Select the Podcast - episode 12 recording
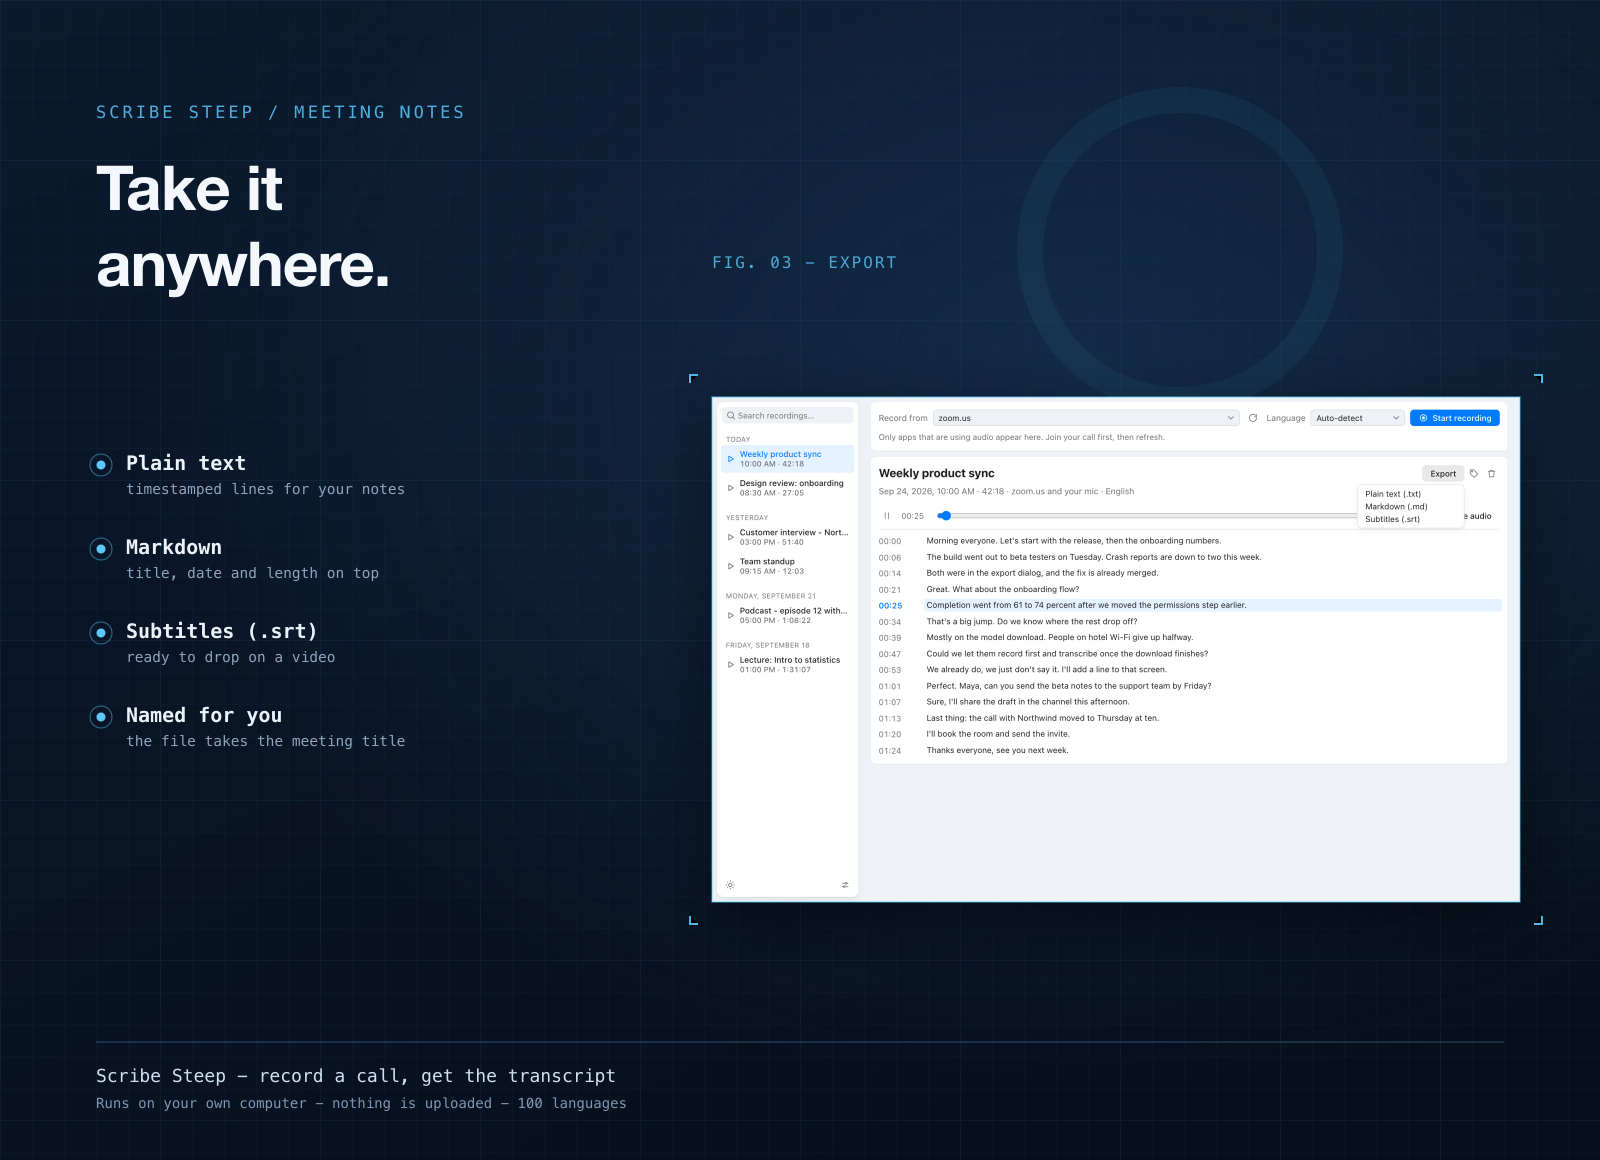 point(788,615)
